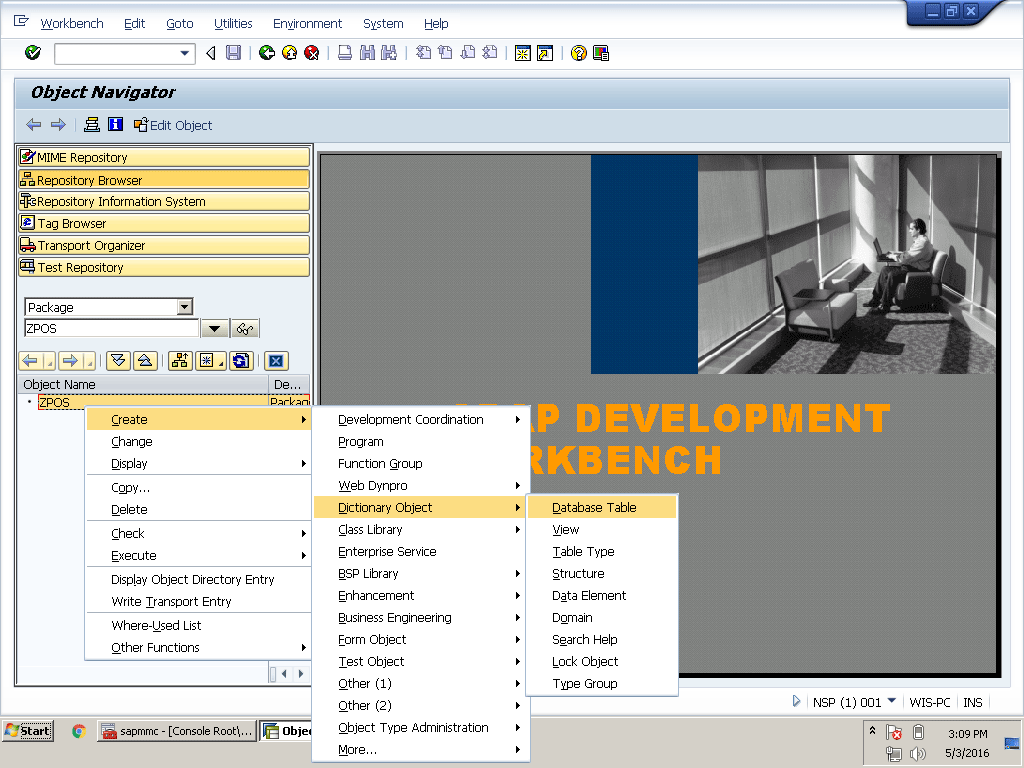Viewport: 1024px width, 768px height.
Task: Click the yellow Exit arrow icon
Action: (x=289, y=53)
